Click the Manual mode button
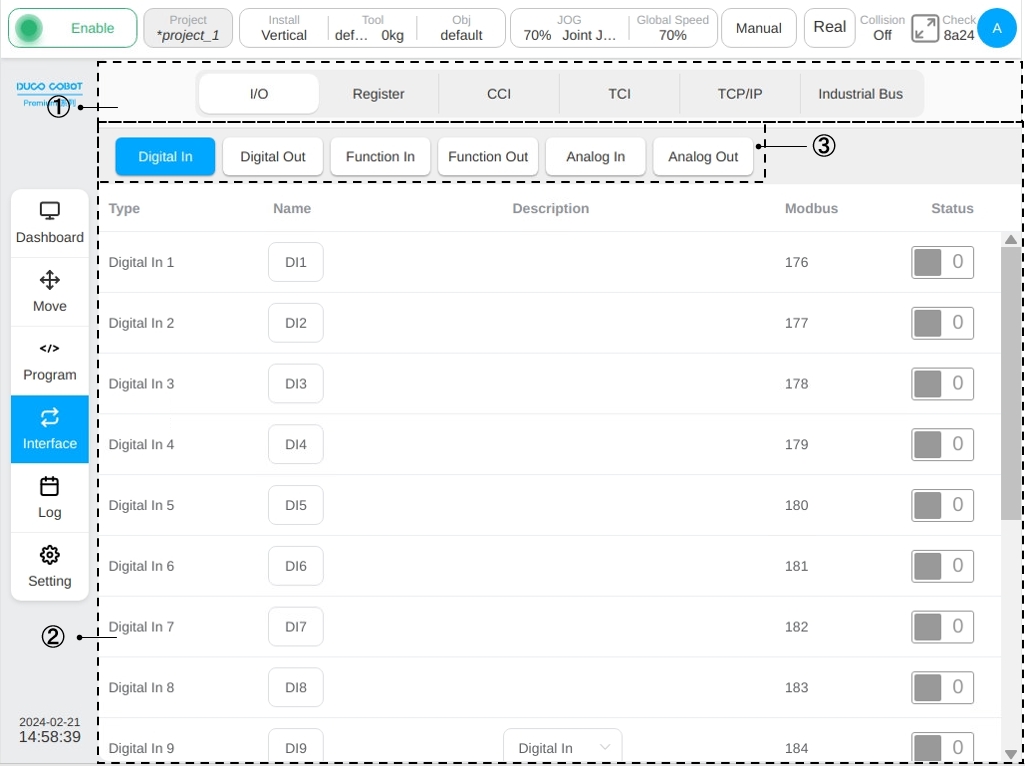Image resolution: width=1025 pixels, height=766 pixels. [x=759, y=28]
